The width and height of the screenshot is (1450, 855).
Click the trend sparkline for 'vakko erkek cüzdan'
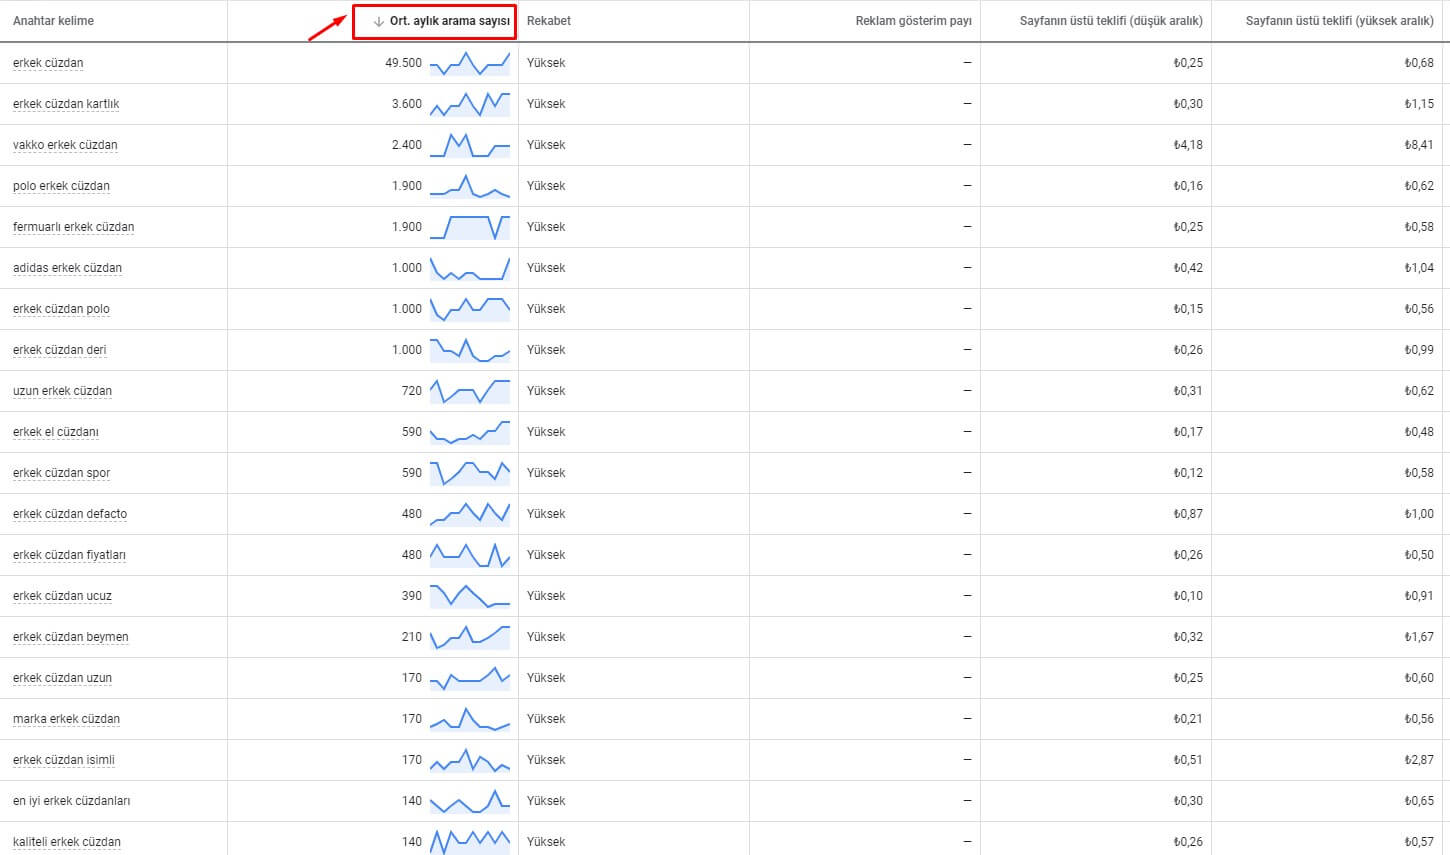469,145
